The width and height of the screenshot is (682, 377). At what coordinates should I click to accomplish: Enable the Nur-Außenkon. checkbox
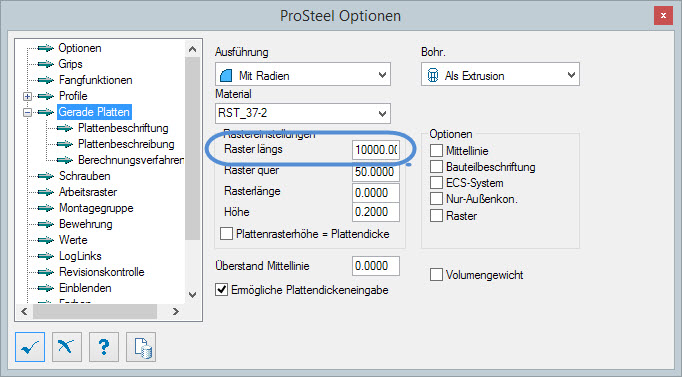[436, 199]
